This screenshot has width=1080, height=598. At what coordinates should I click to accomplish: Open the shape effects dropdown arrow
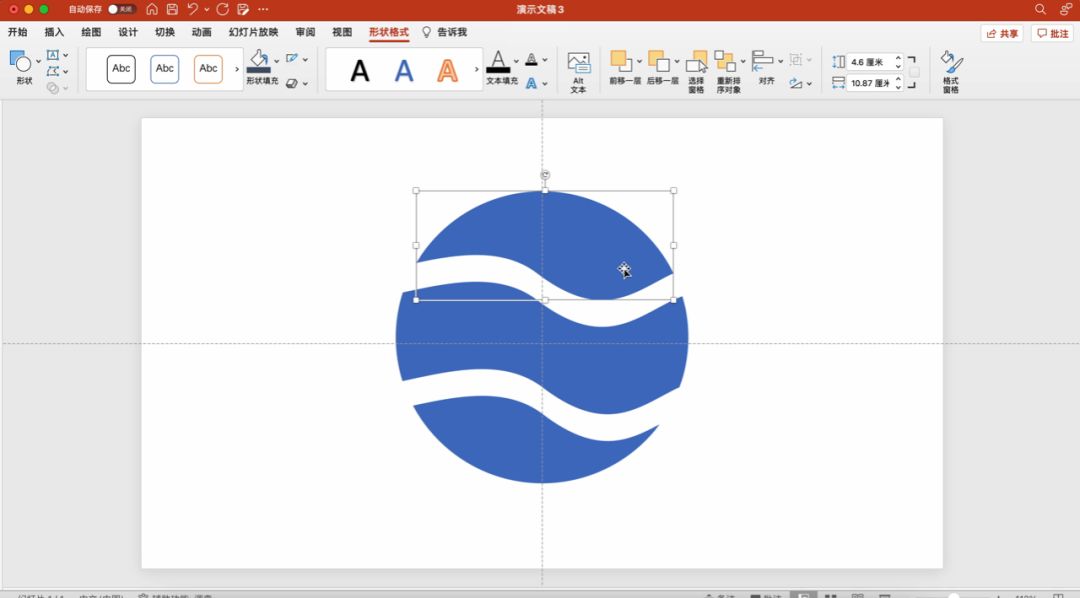coord(305,83)
